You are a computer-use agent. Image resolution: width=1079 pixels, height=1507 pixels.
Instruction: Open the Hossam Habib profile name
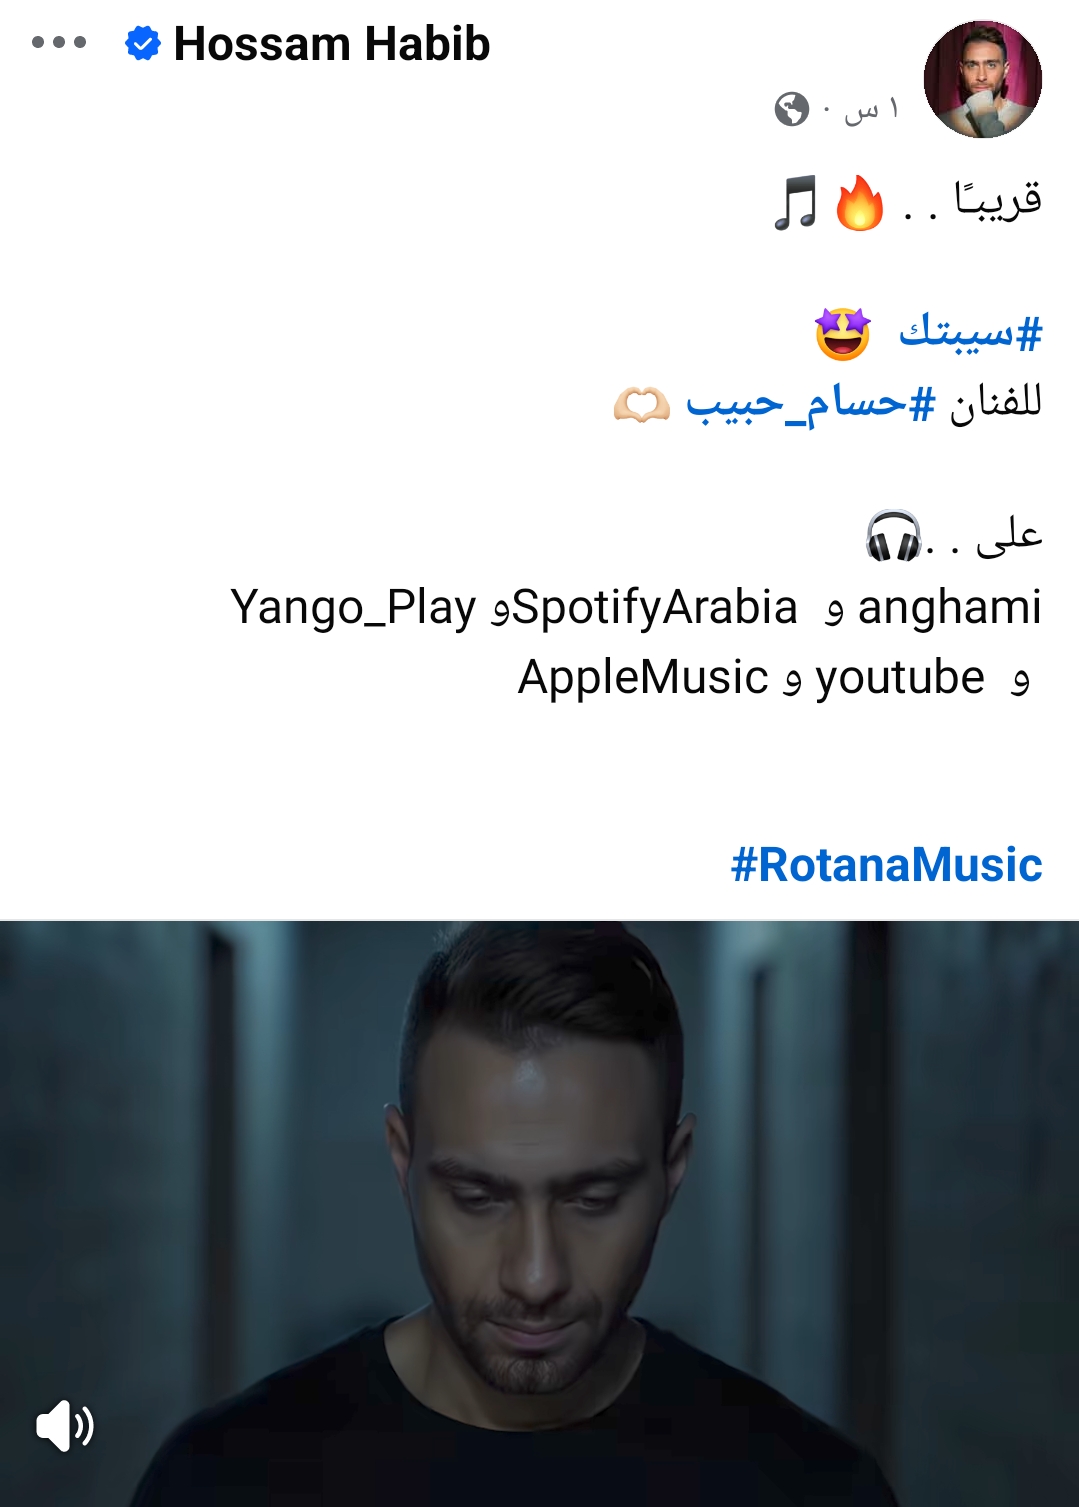tap(332, 44)
